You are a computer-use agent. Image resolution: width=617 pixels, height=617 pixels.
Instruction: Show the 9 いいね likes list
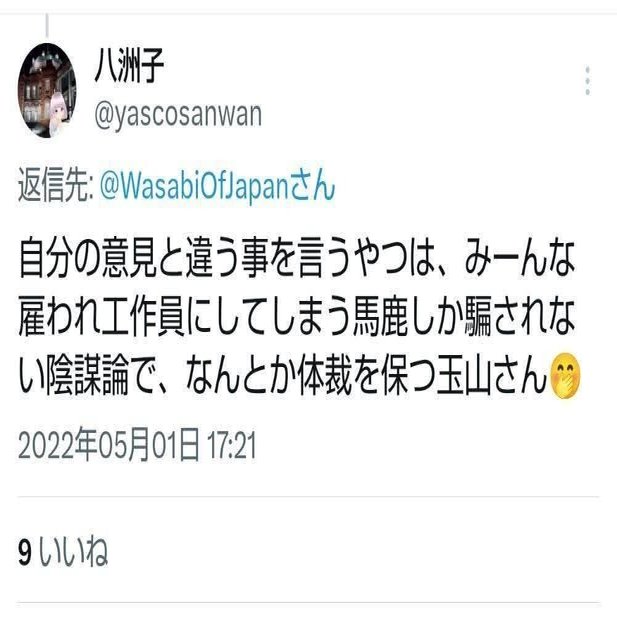[x=63, y=552]
